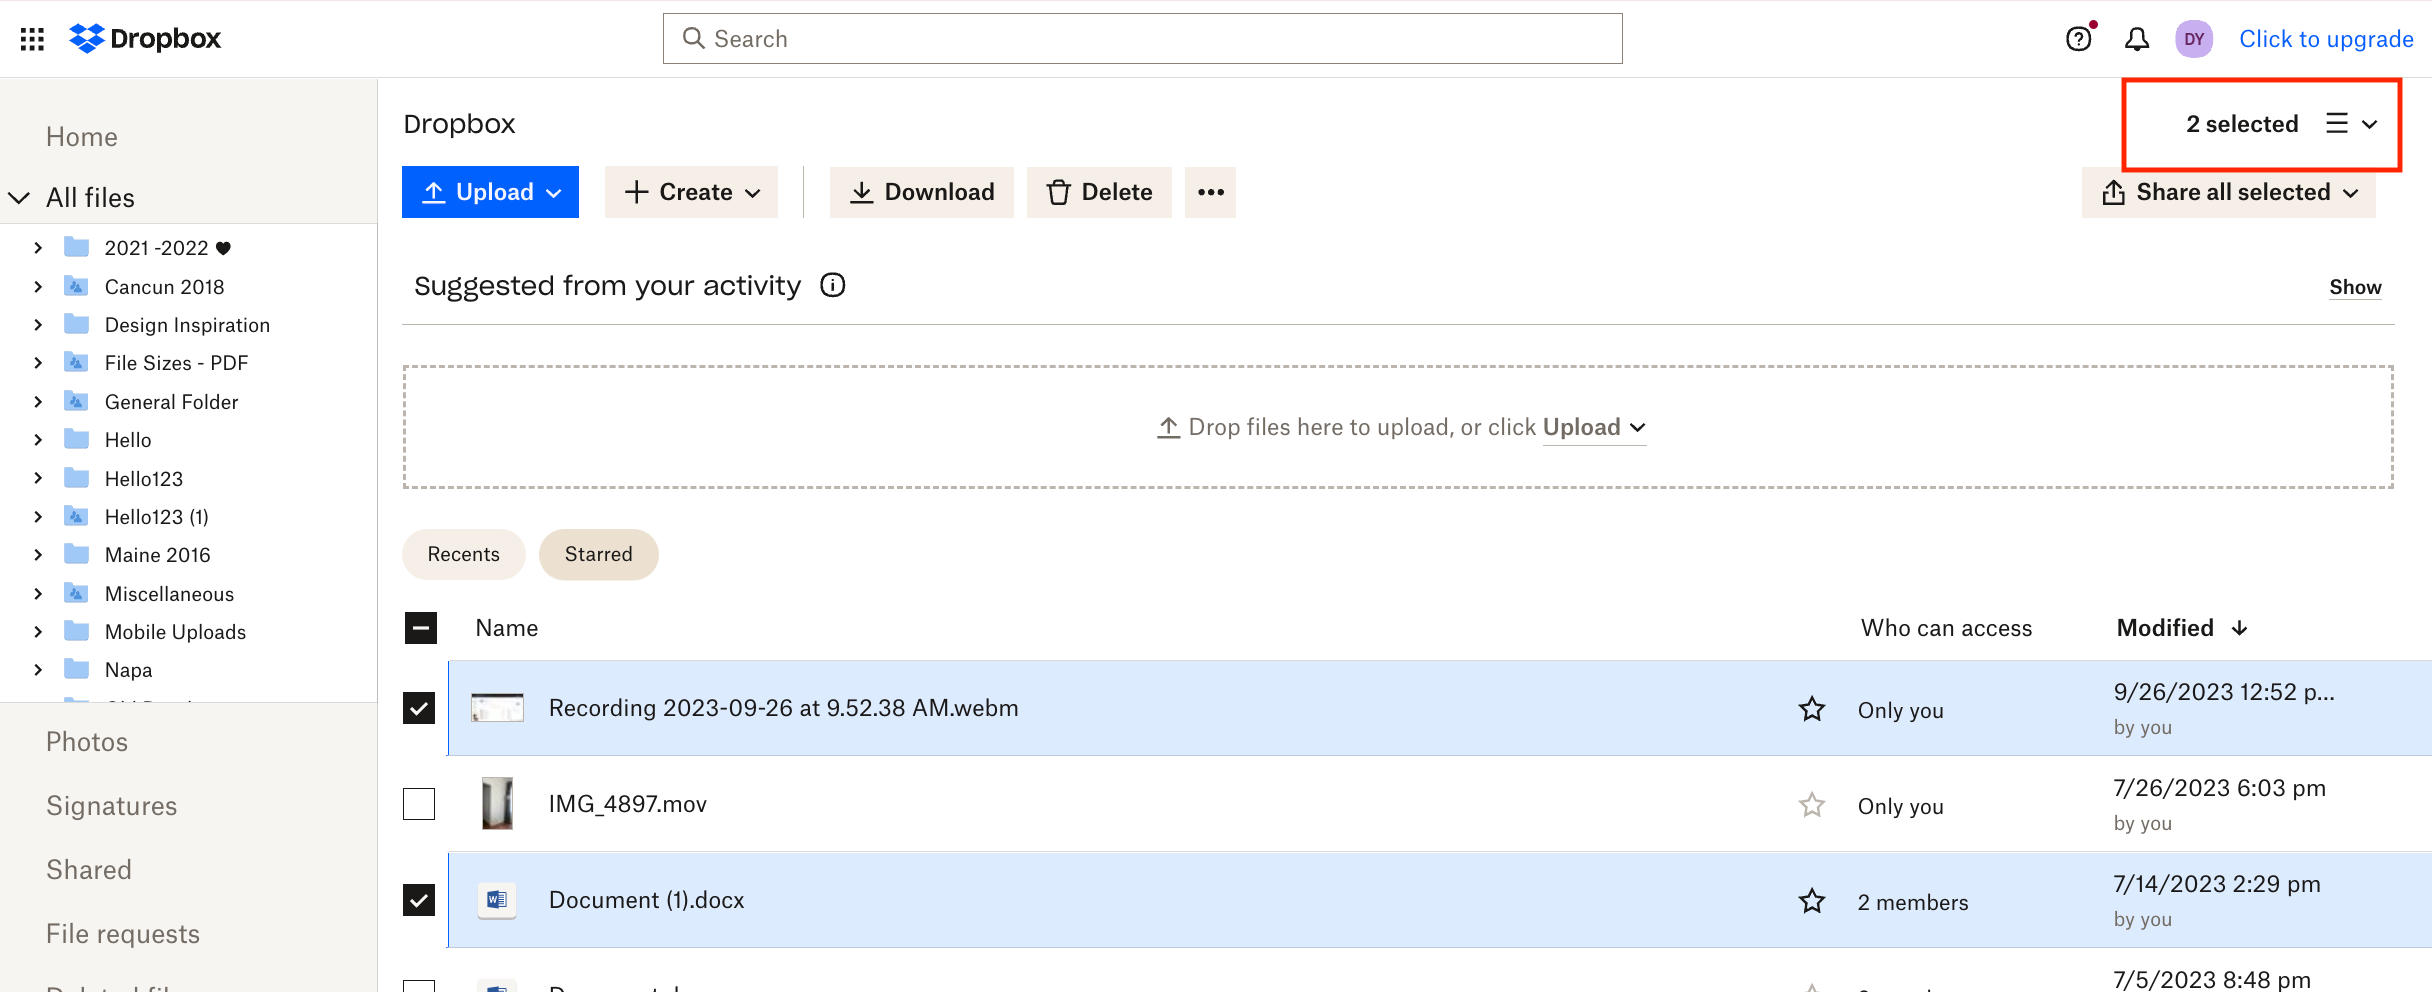Open the Share all selected dropdown

click(2229, 192)
